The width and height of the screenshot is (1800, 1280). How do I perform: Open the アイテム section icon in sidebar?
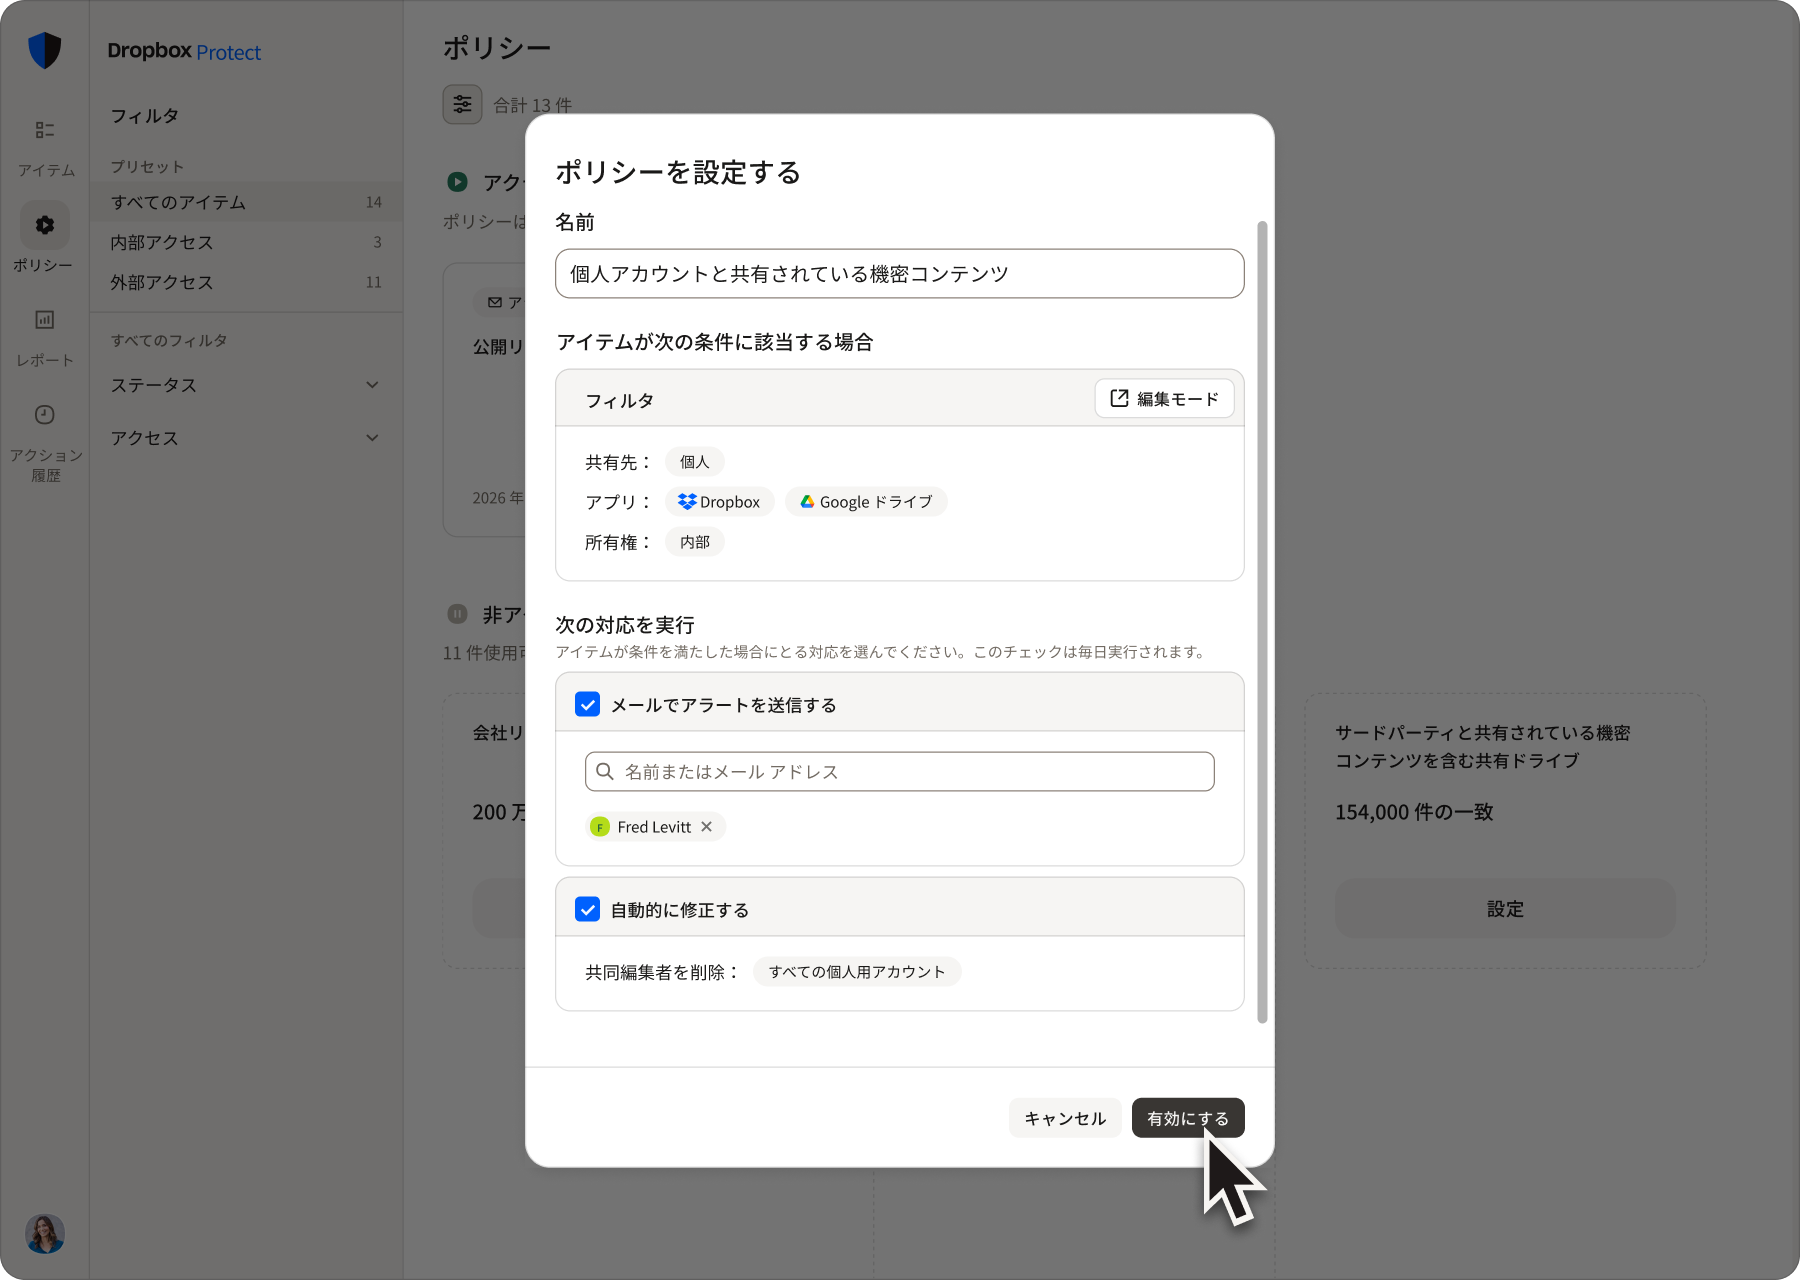click(45, 130)
